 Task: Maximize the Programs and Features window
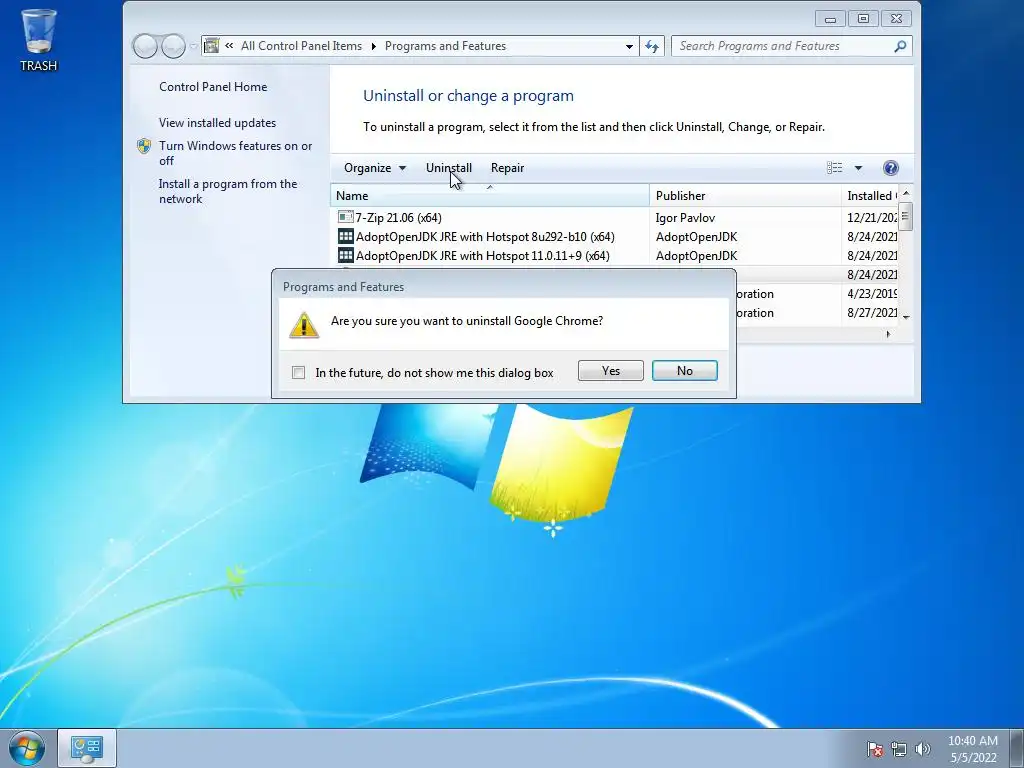[863, 19]
